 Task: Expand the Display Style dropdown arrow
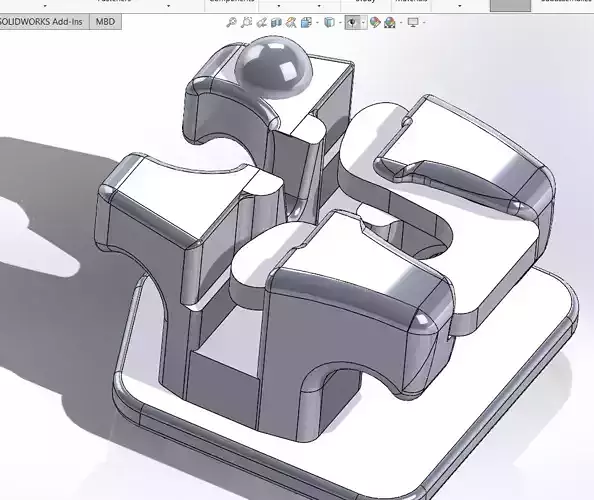340,23
